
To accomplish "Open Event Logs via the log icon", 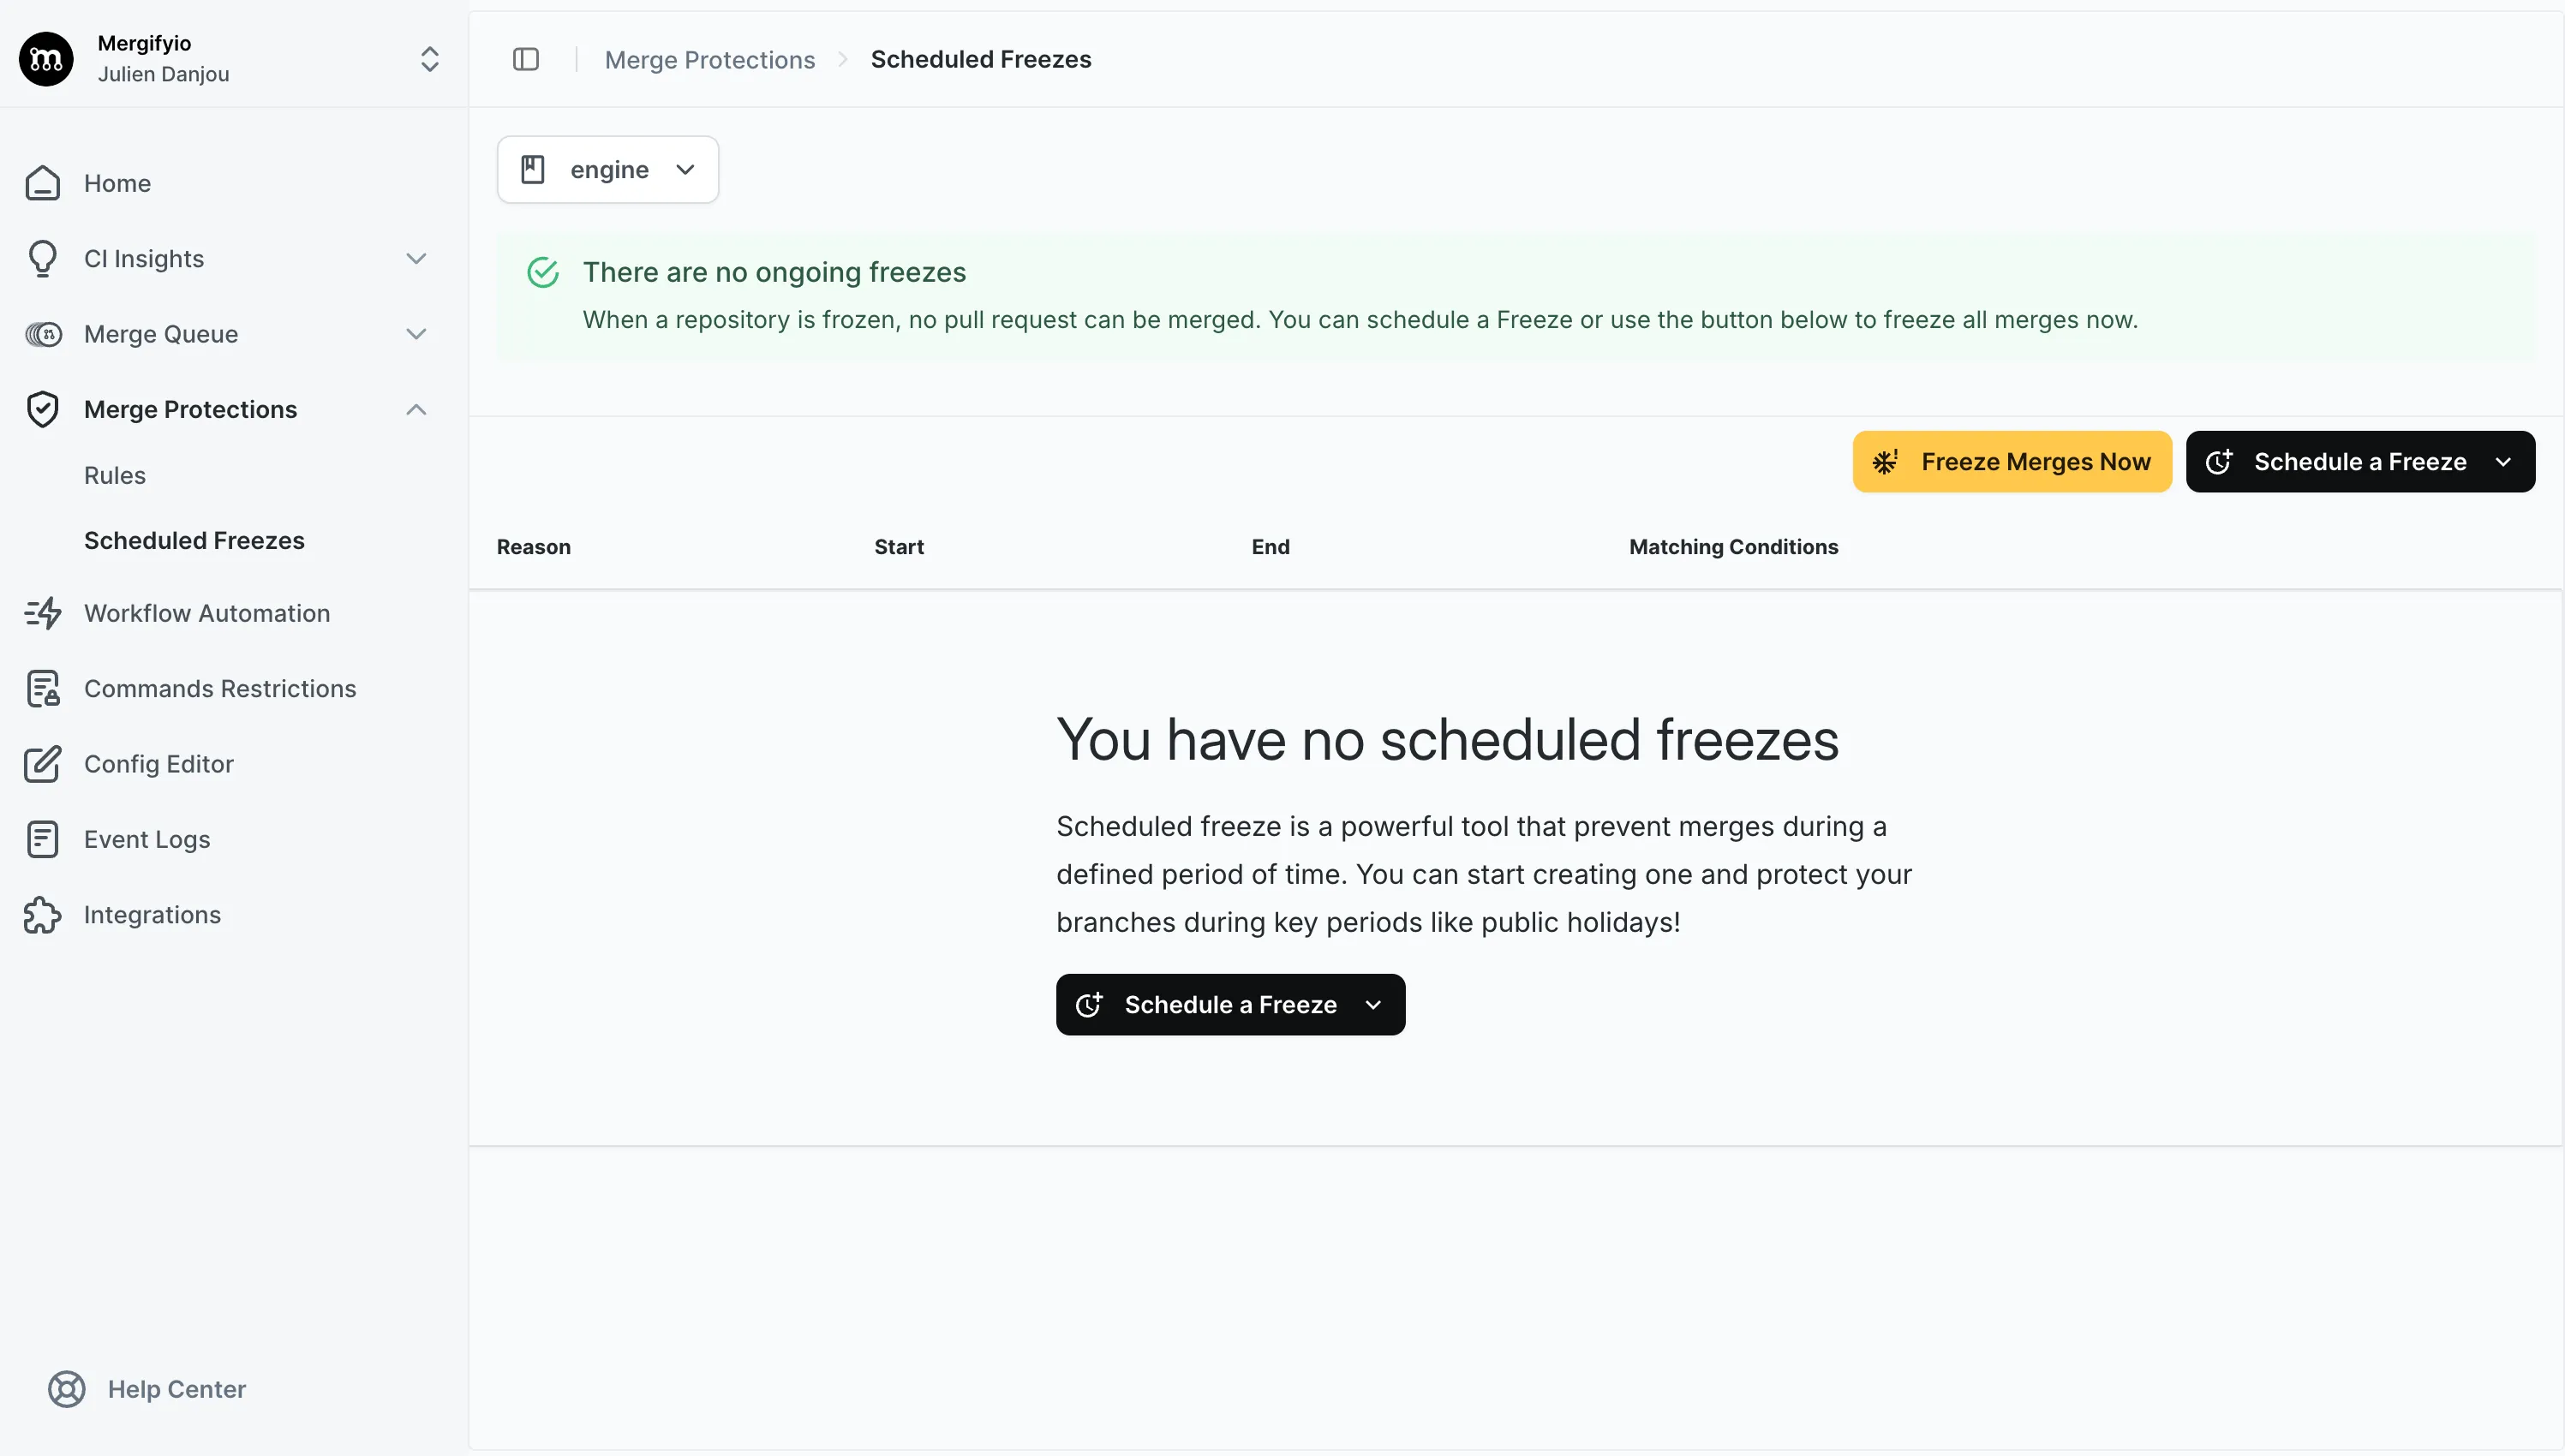I will [43, 839].
